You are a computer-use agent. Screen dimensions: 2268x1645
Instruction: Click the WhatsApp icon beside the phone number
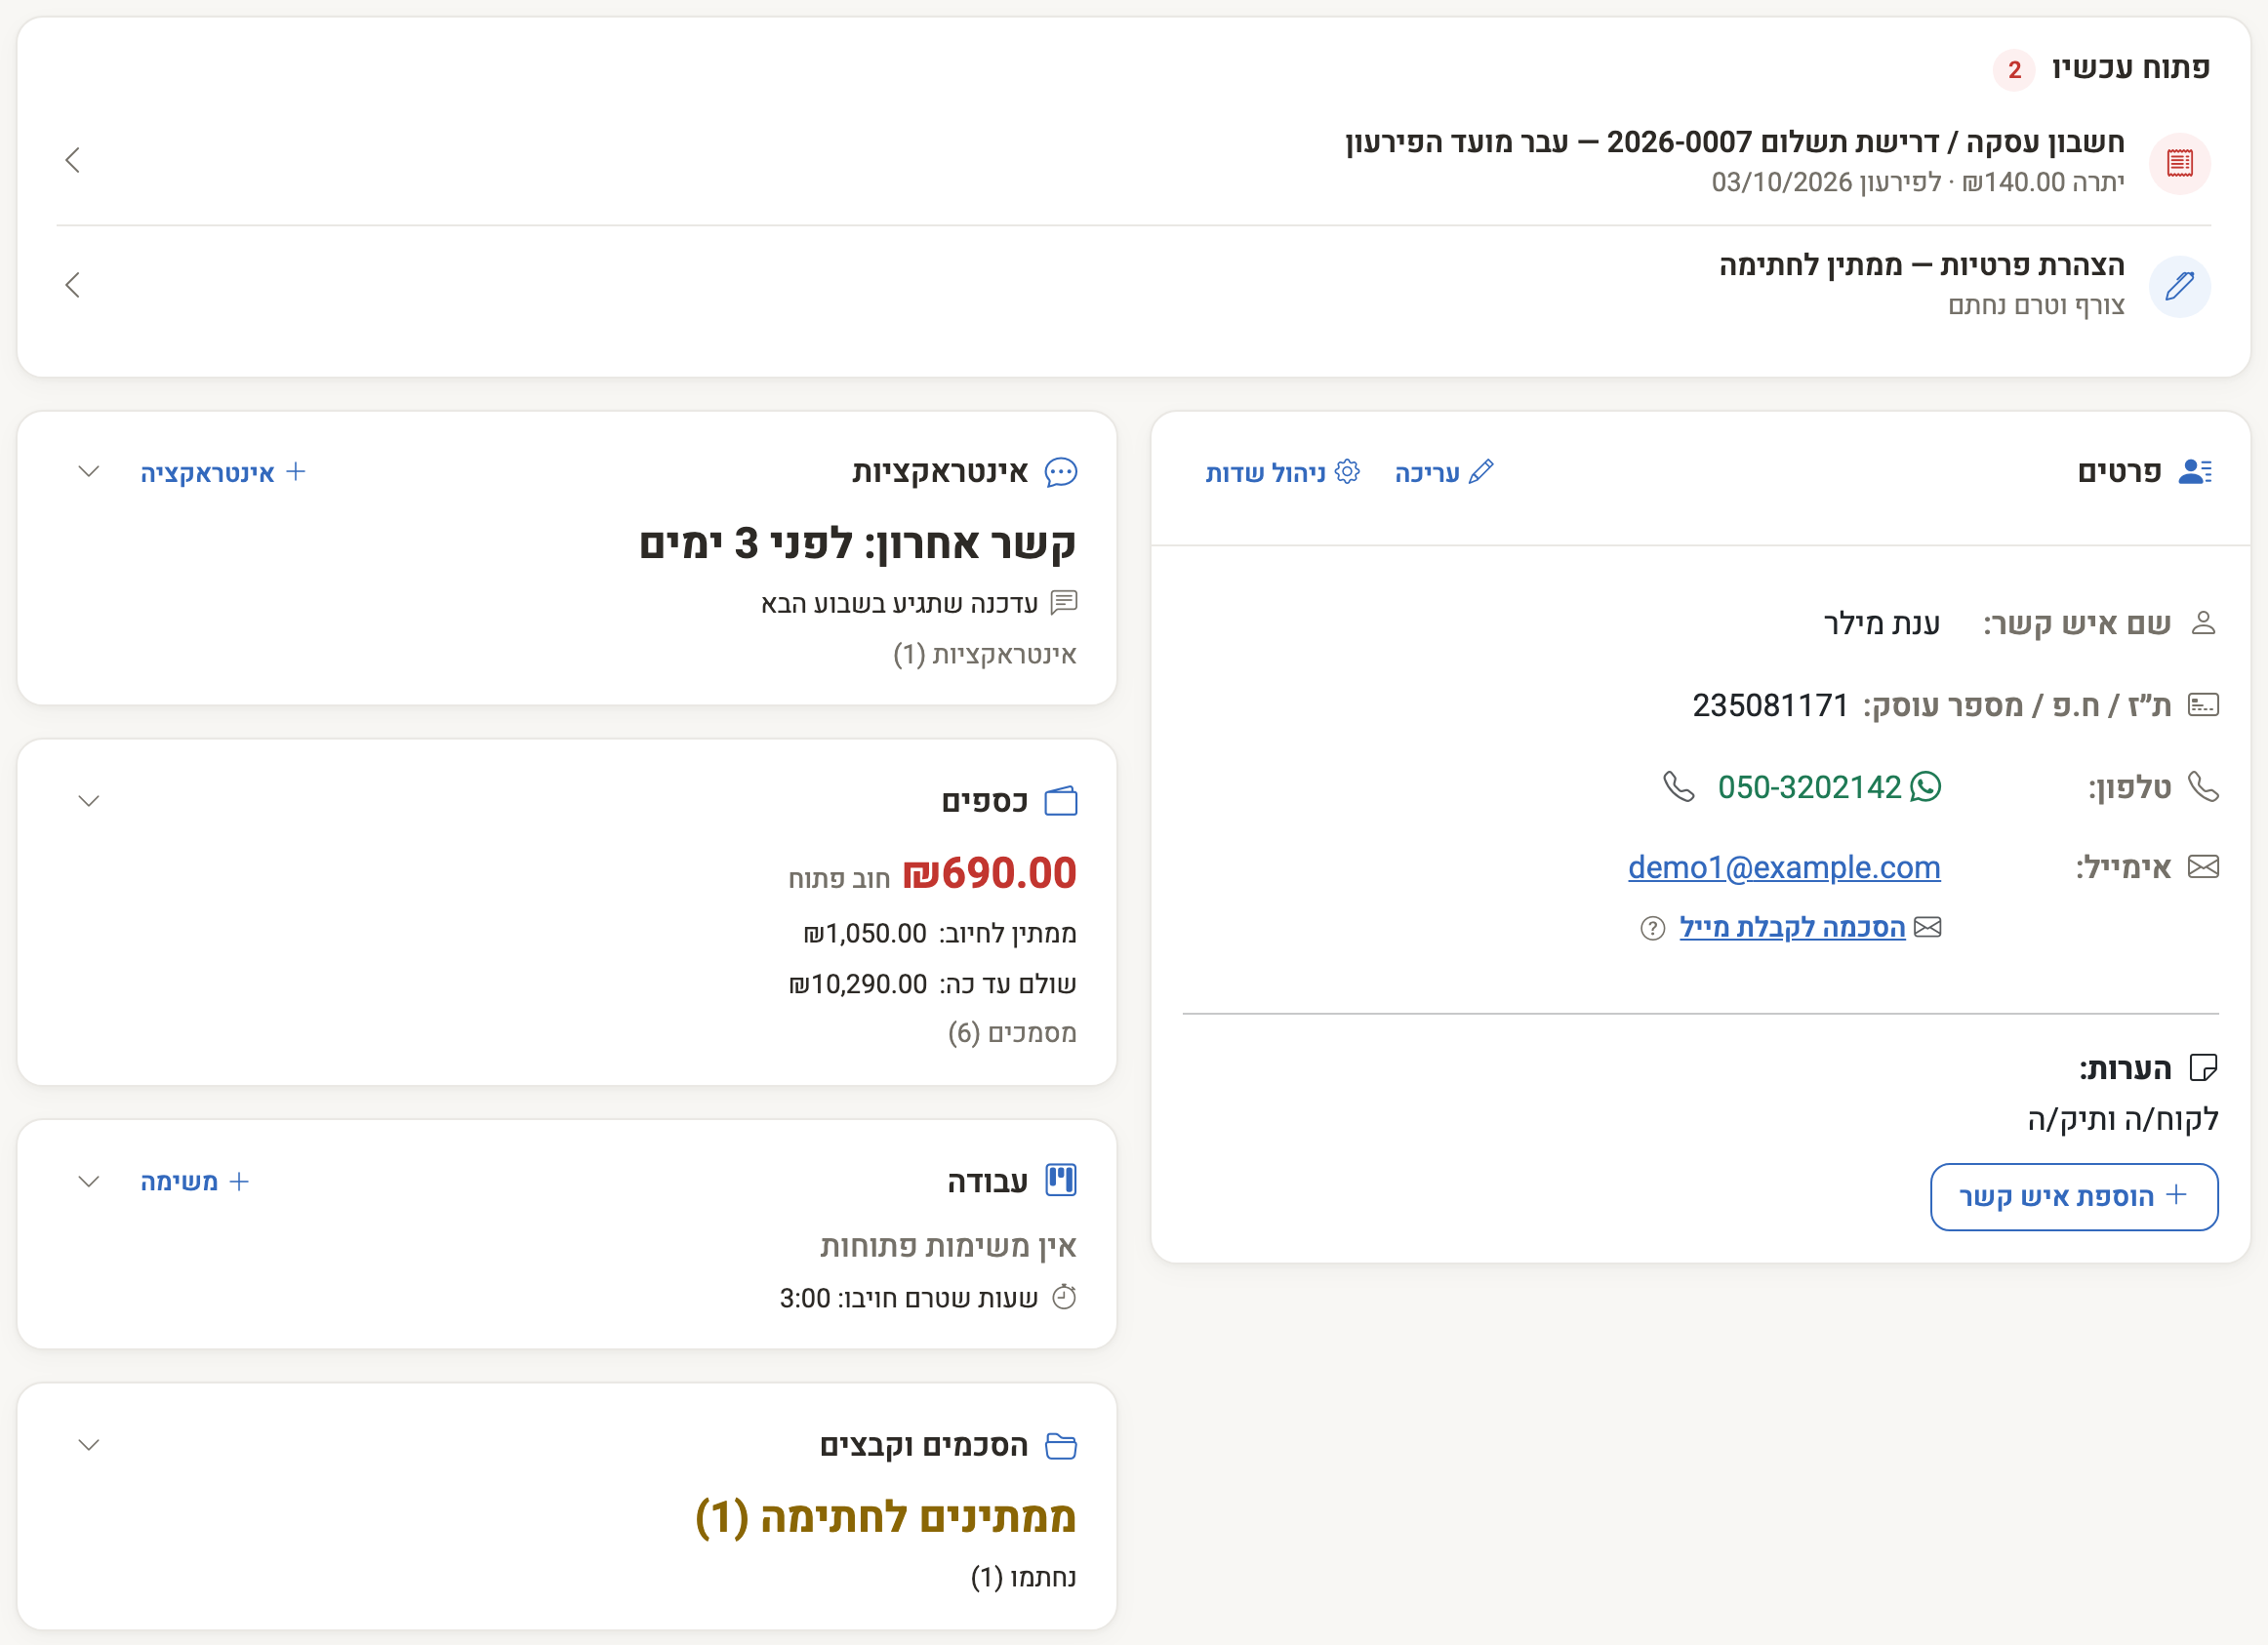(1925, 787)
